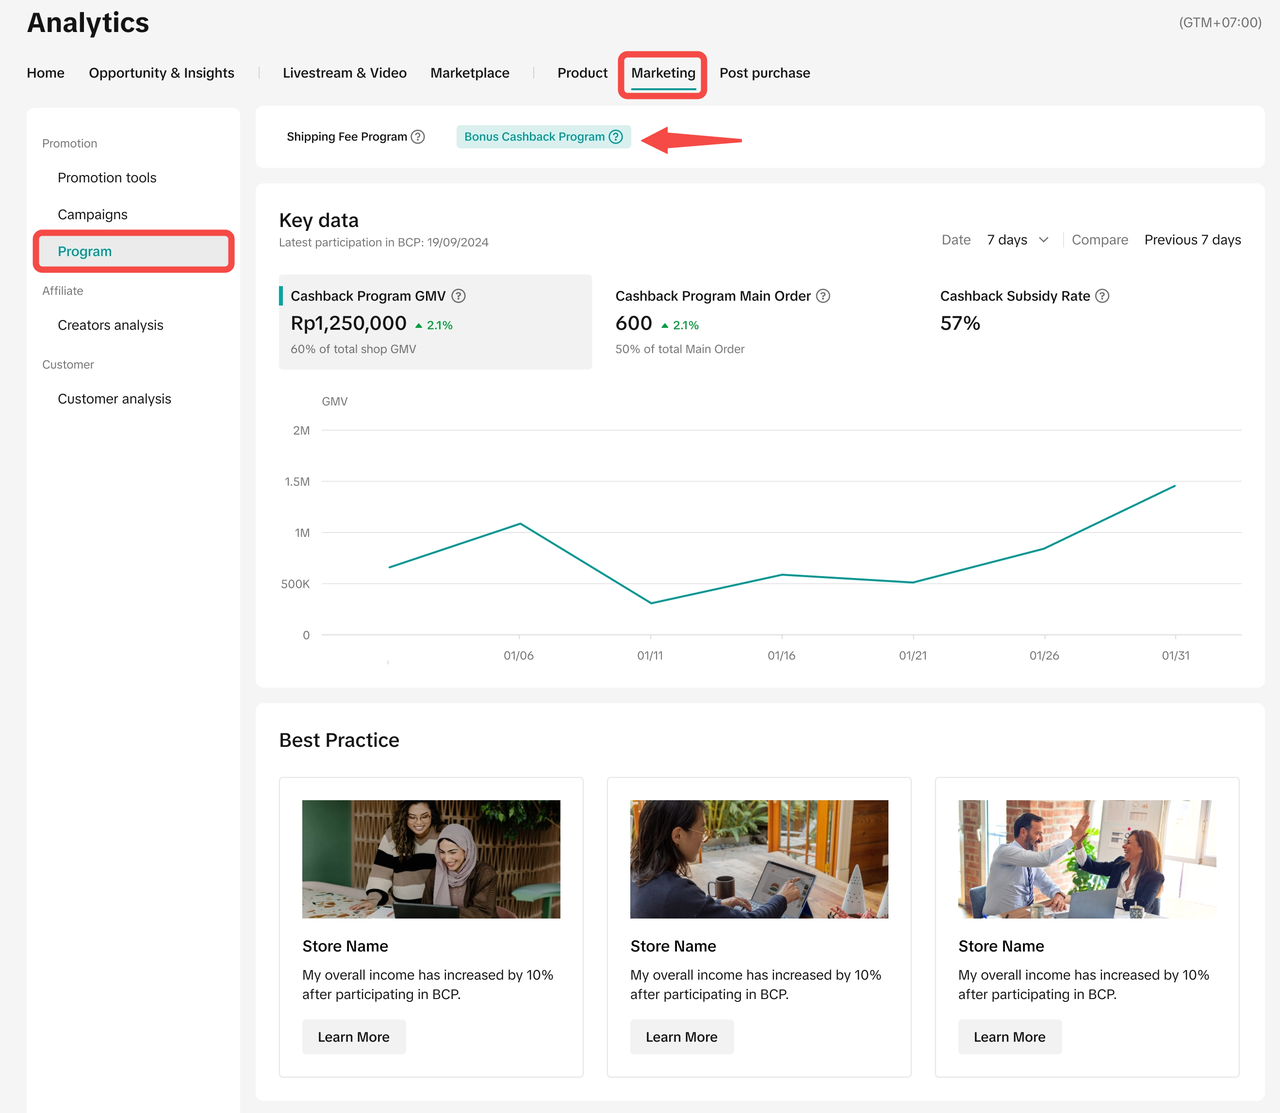
Task: Open the Post purchase tab
Action: pyautogui.click(x=765, y=73)
